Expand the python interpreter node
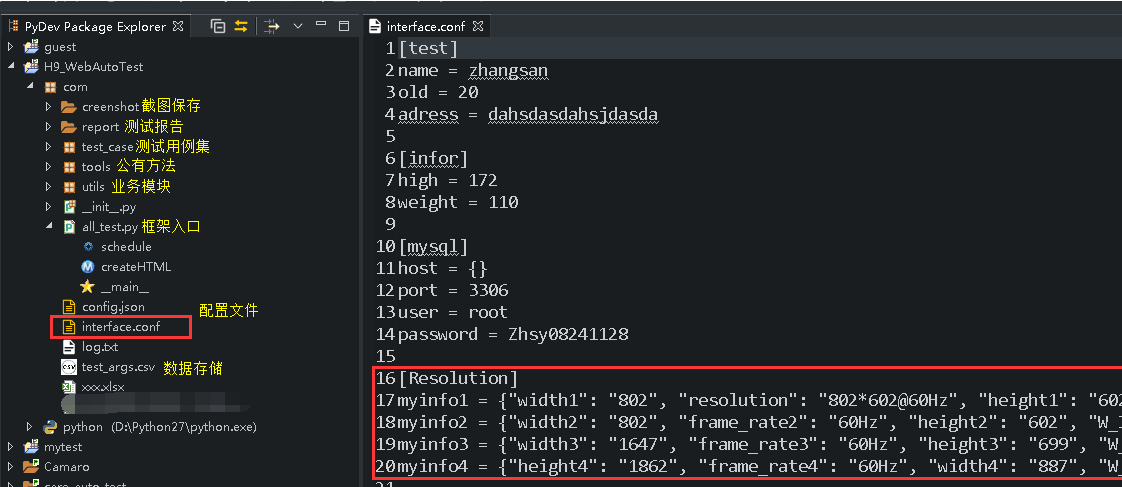Viewport: 1122px width, 487px height. click(29, 427)
